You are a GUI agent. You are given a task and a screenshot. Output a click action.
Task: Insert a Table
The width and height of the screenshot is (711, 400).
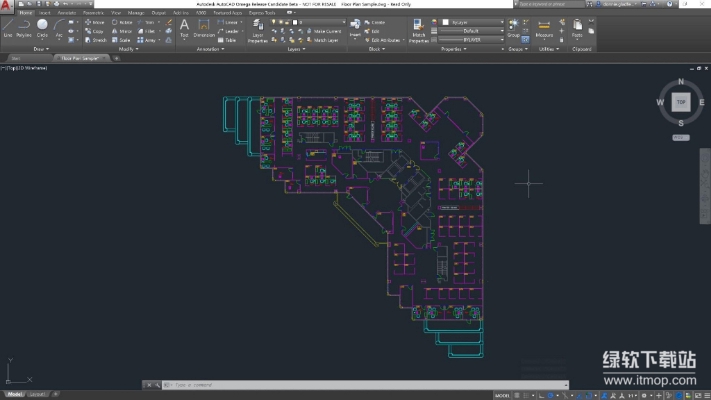[227, 40]
